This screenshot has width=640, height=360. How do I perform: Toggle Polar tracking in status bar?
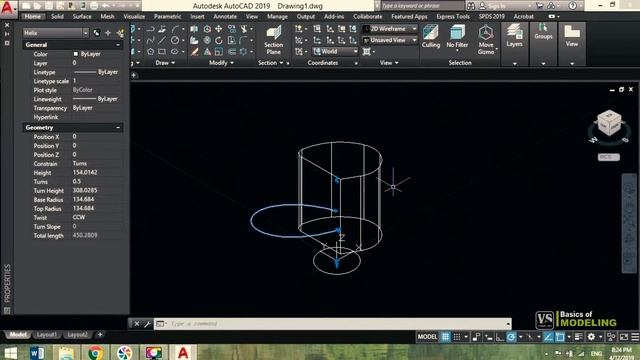(511, 337)
